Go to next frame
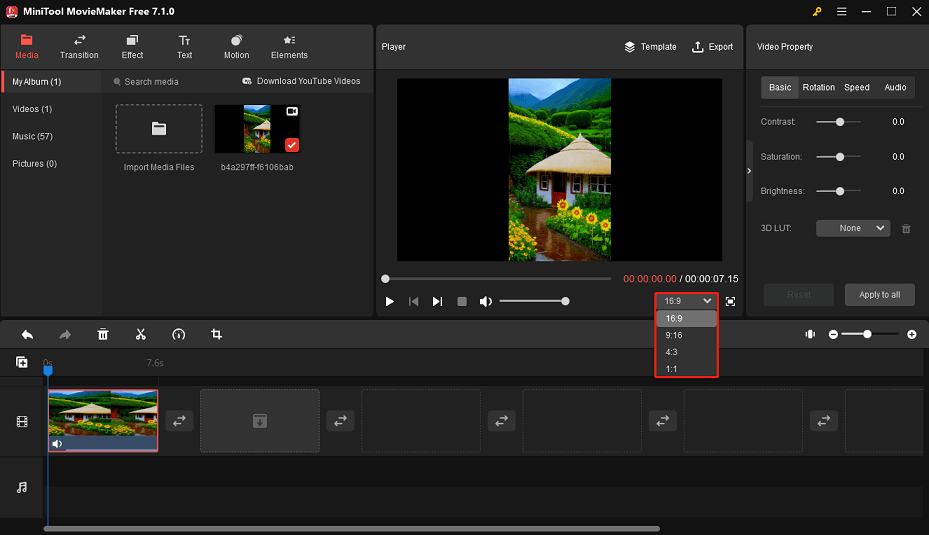Viewport: 929px width, 535px height. pyautogui.click(x=437, y=302)
